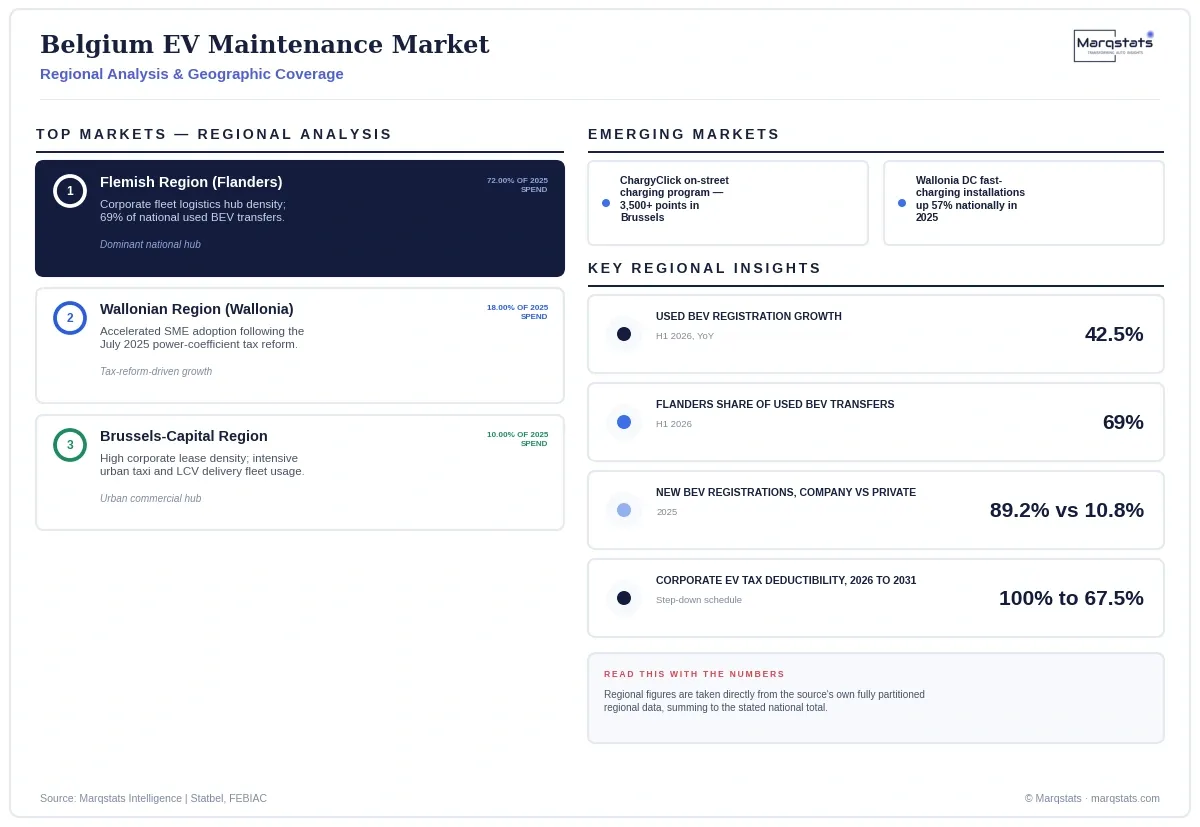Click the 69% value
The image size is (1200, 827).
[1123, 422]
